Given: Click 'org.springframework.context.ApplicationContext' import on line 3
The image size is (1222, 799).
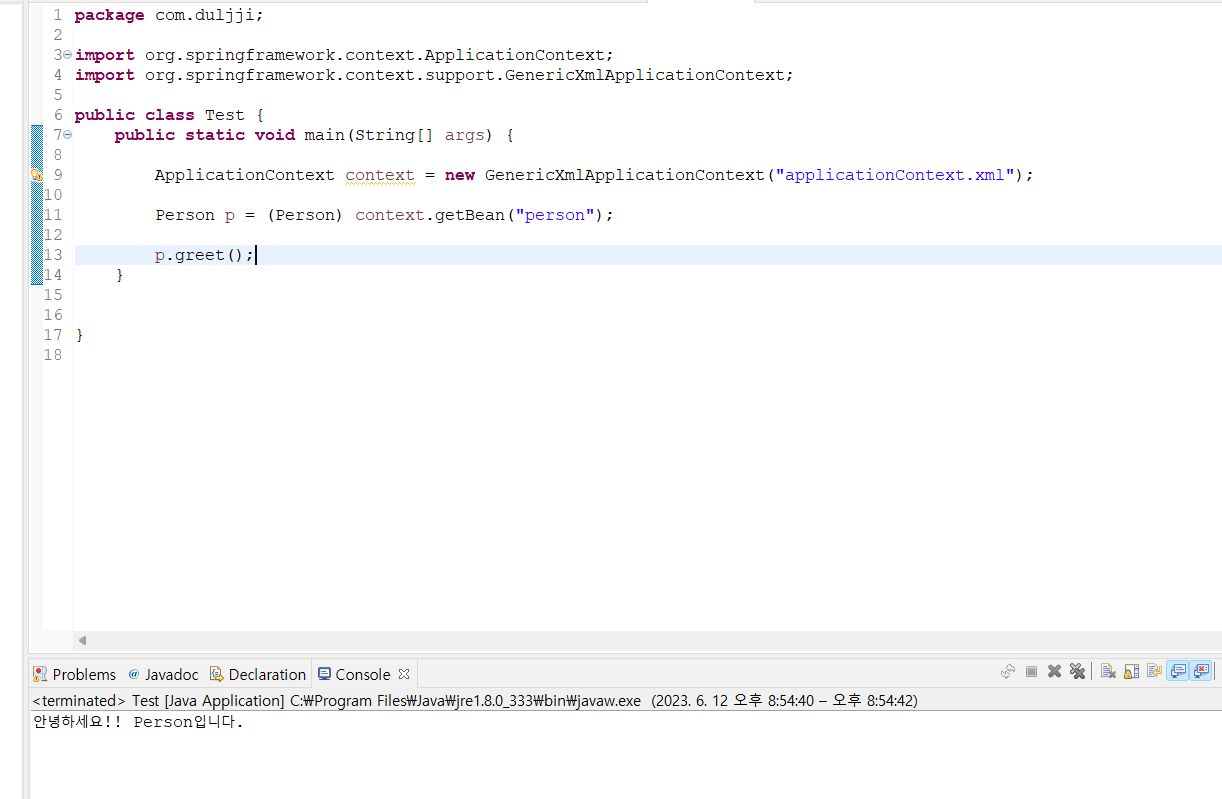Looking at the screenshot, I should [x=375, y=55].
